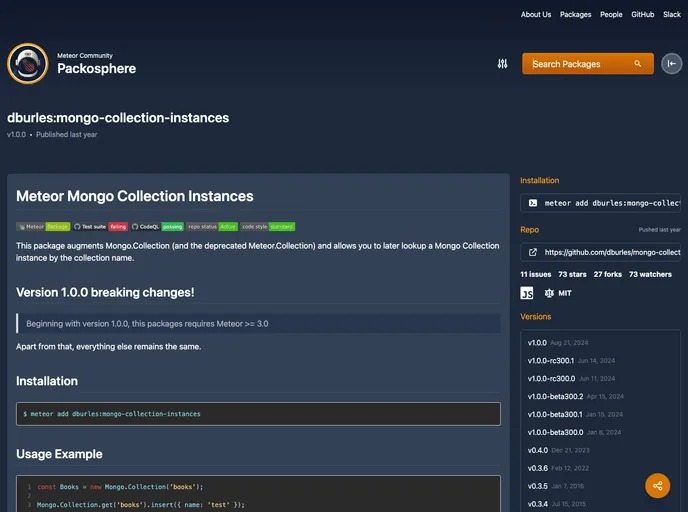Screen dimensions: 688x512
Task: Click the Test suite failing badge
Action: click(100, 227)
